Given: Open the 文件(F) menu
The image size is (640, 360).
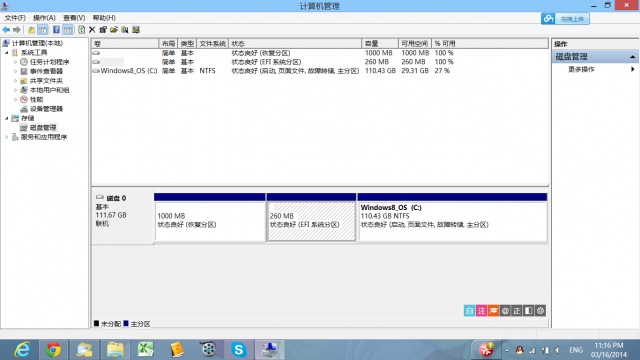Looking at the screenshot, I should 15,18.
